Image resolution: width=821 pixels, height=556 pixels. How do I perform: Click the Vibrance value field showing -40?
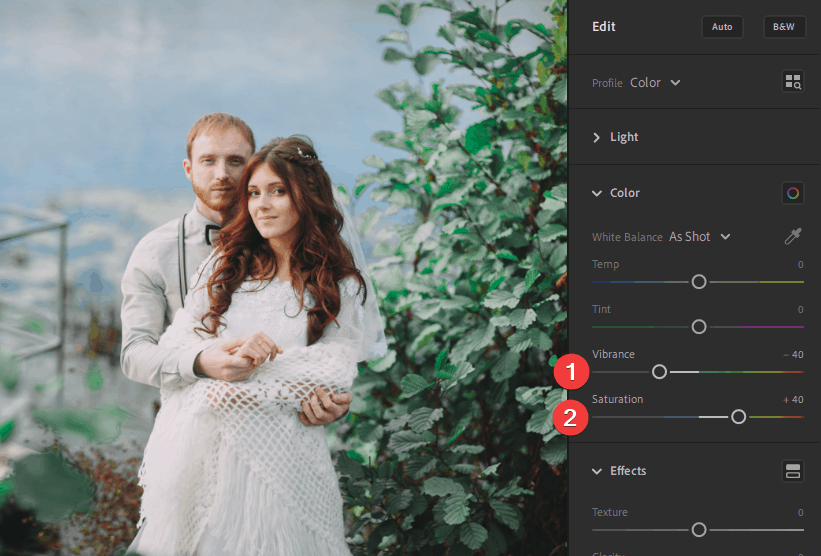click(793, 355)
